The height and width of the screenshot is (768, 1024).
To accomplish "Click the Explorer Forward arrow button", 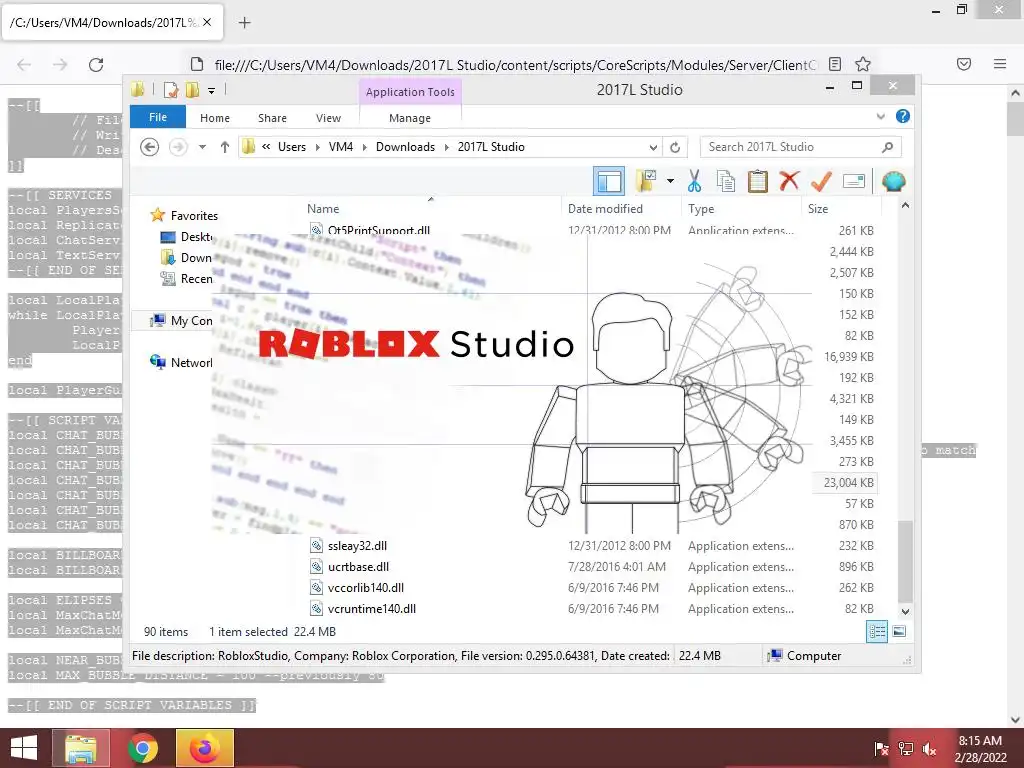I will pos(178,147).
